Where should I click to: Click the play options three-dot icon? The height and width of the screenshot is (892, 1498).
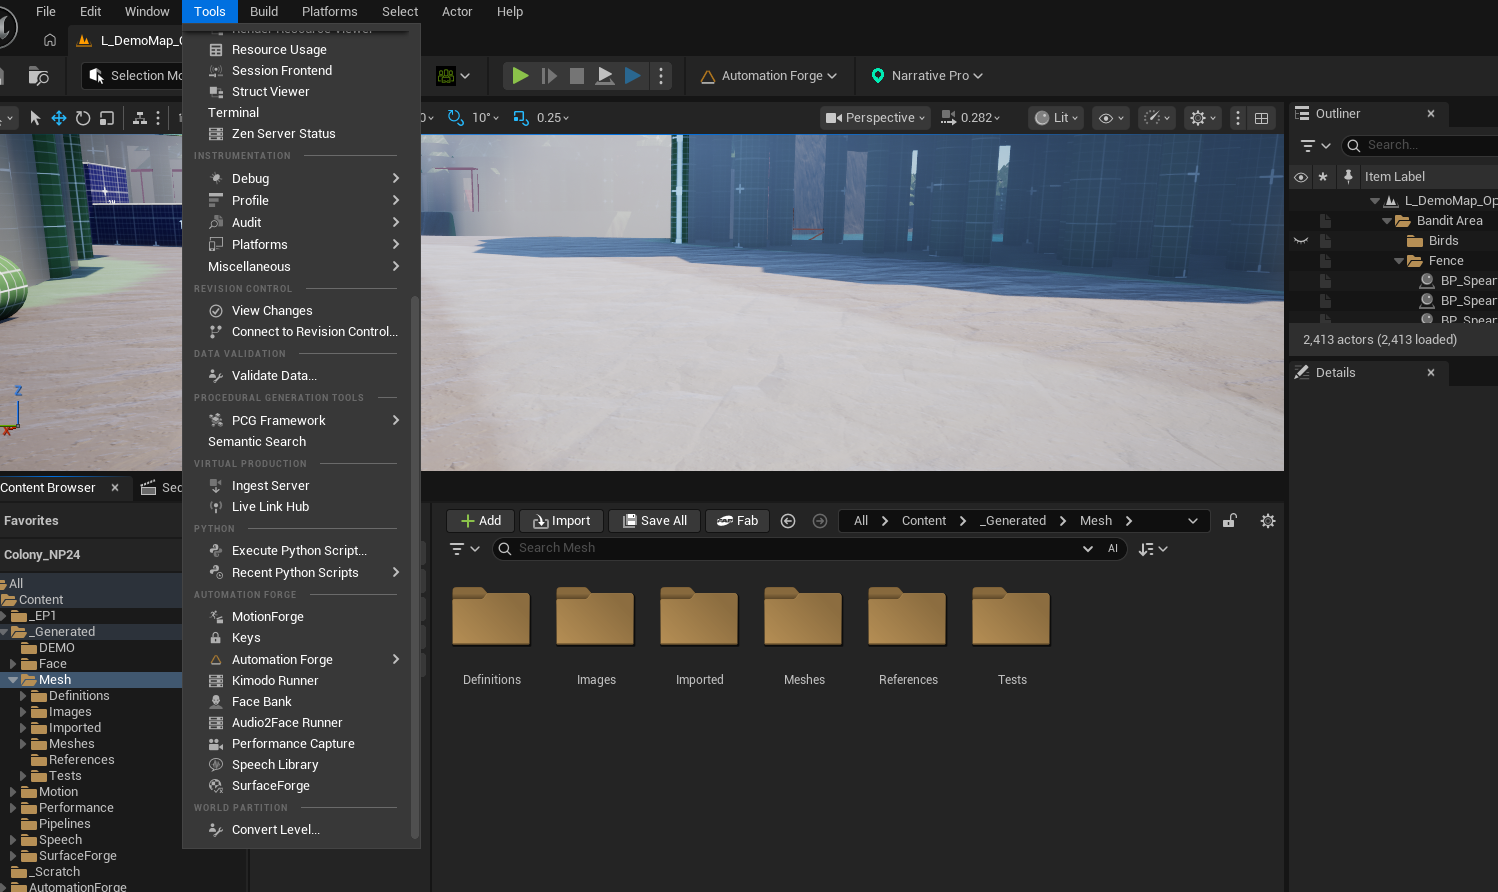click(661, 75)
